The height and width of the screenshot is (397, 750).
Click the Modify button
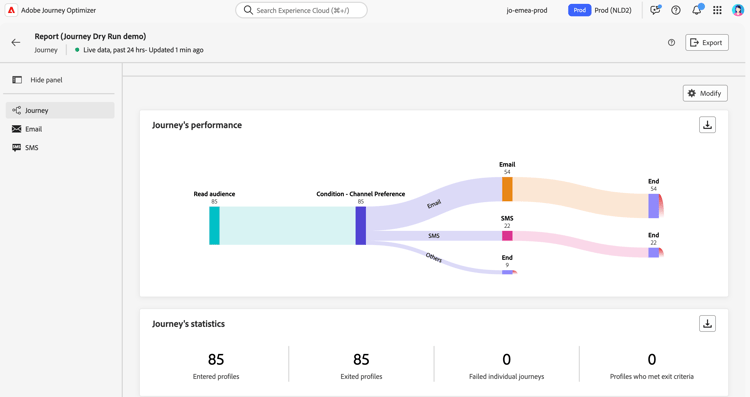tap(705, 93)
